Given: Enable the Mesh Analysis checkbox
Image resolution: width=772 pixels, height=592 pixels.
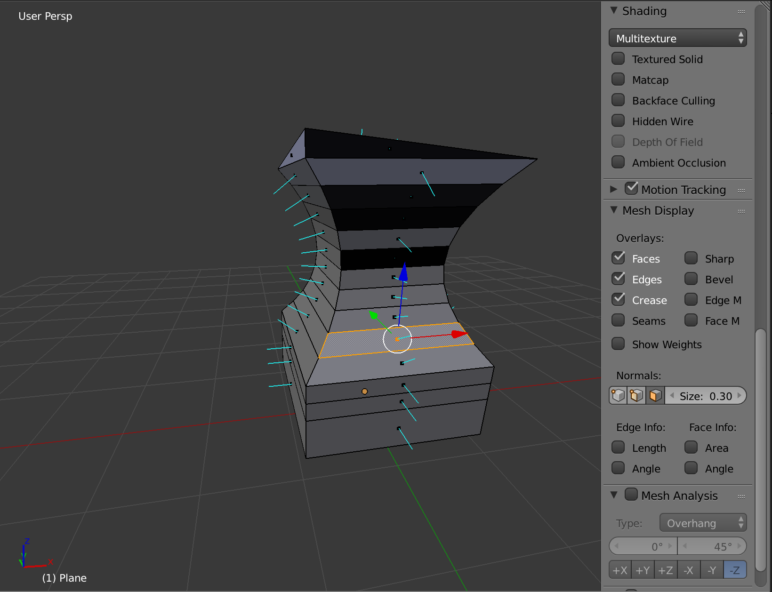Looking at the screenshot, I should pyautogui.click(x=631, y=494).
